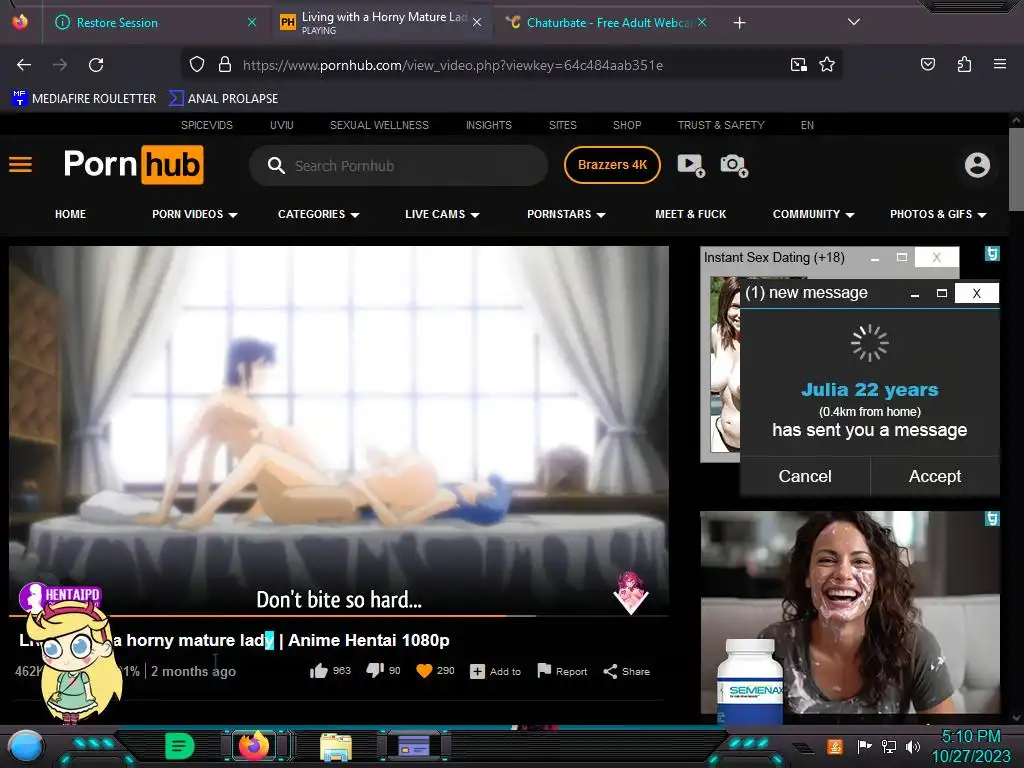This screenshot has width=1024, height=768.
Task: Click the upload photo camera icon
Action: 733,165
